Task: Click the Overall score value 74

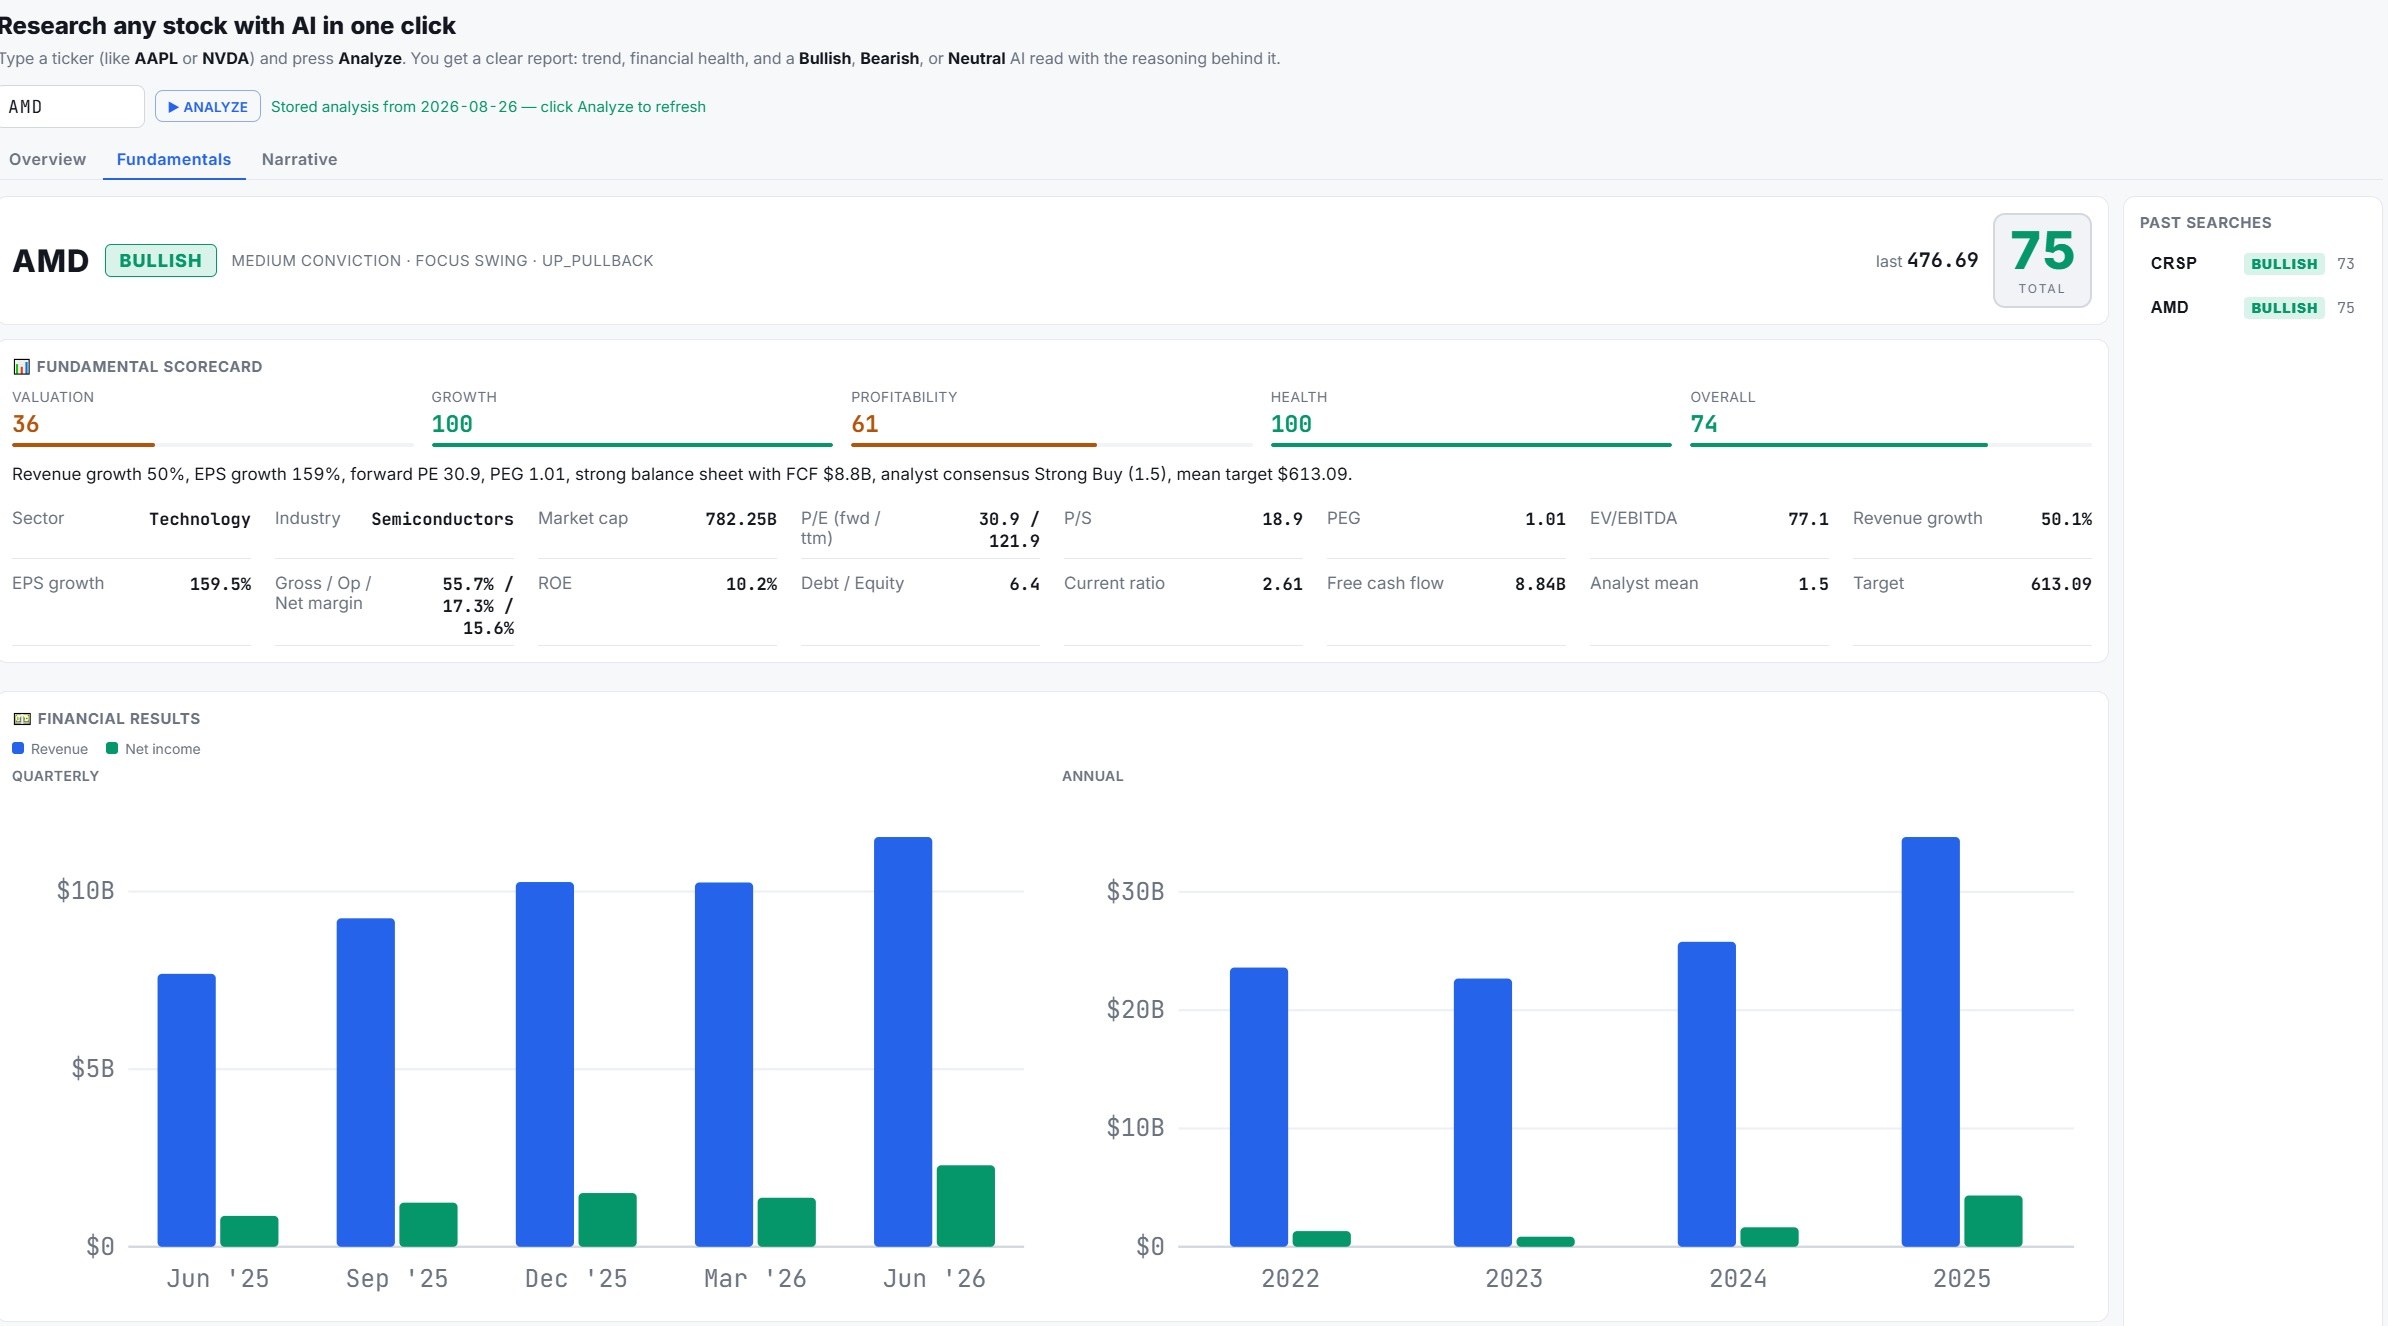Action: pyautogui.click(x=1704, y=424)
